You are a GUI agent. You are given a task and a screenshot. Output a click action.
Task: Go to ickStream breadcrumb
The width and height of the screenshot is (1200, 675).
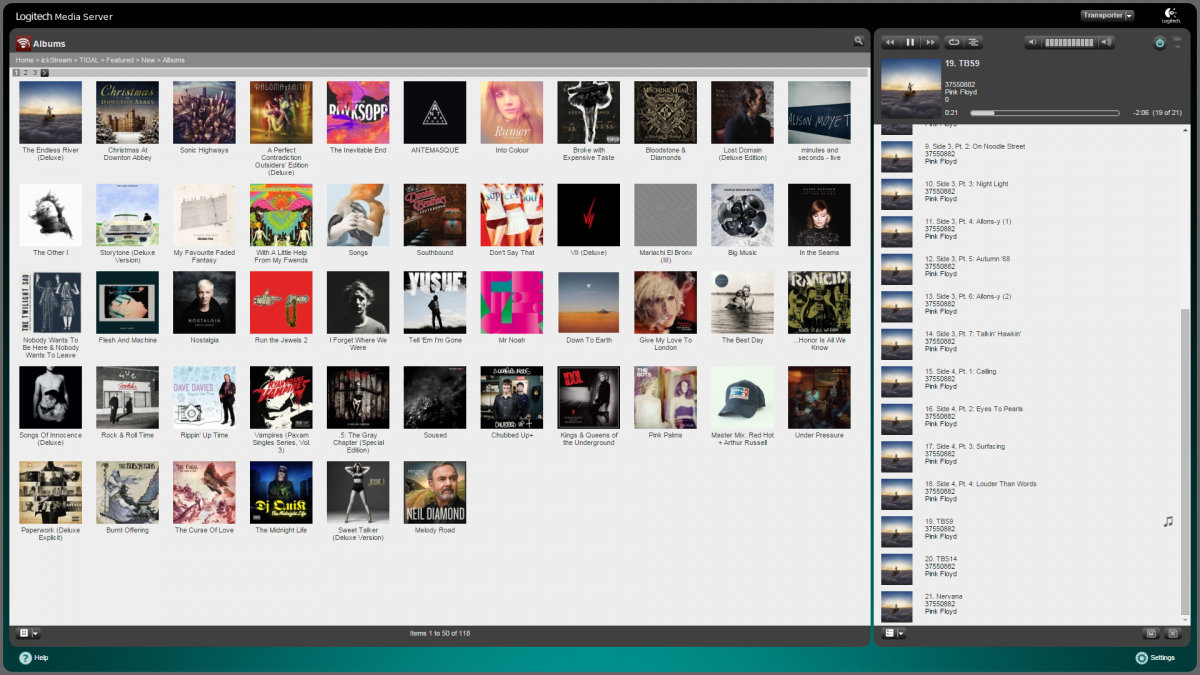(x=56, y=60)
